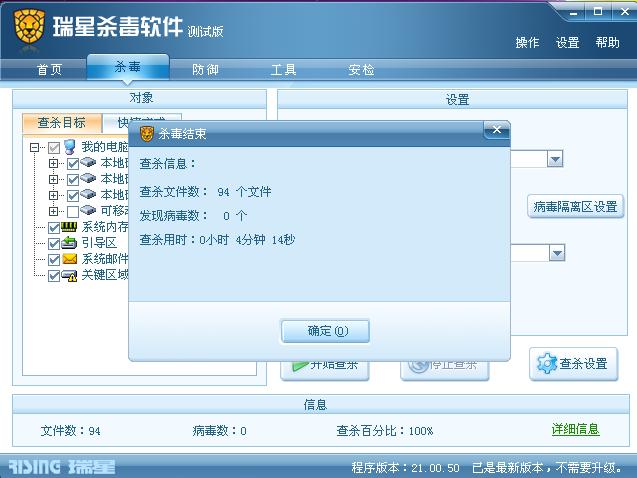Uncheck the first 本地 disk checkbox
The image size is (637, 478).
click(73, 164)
